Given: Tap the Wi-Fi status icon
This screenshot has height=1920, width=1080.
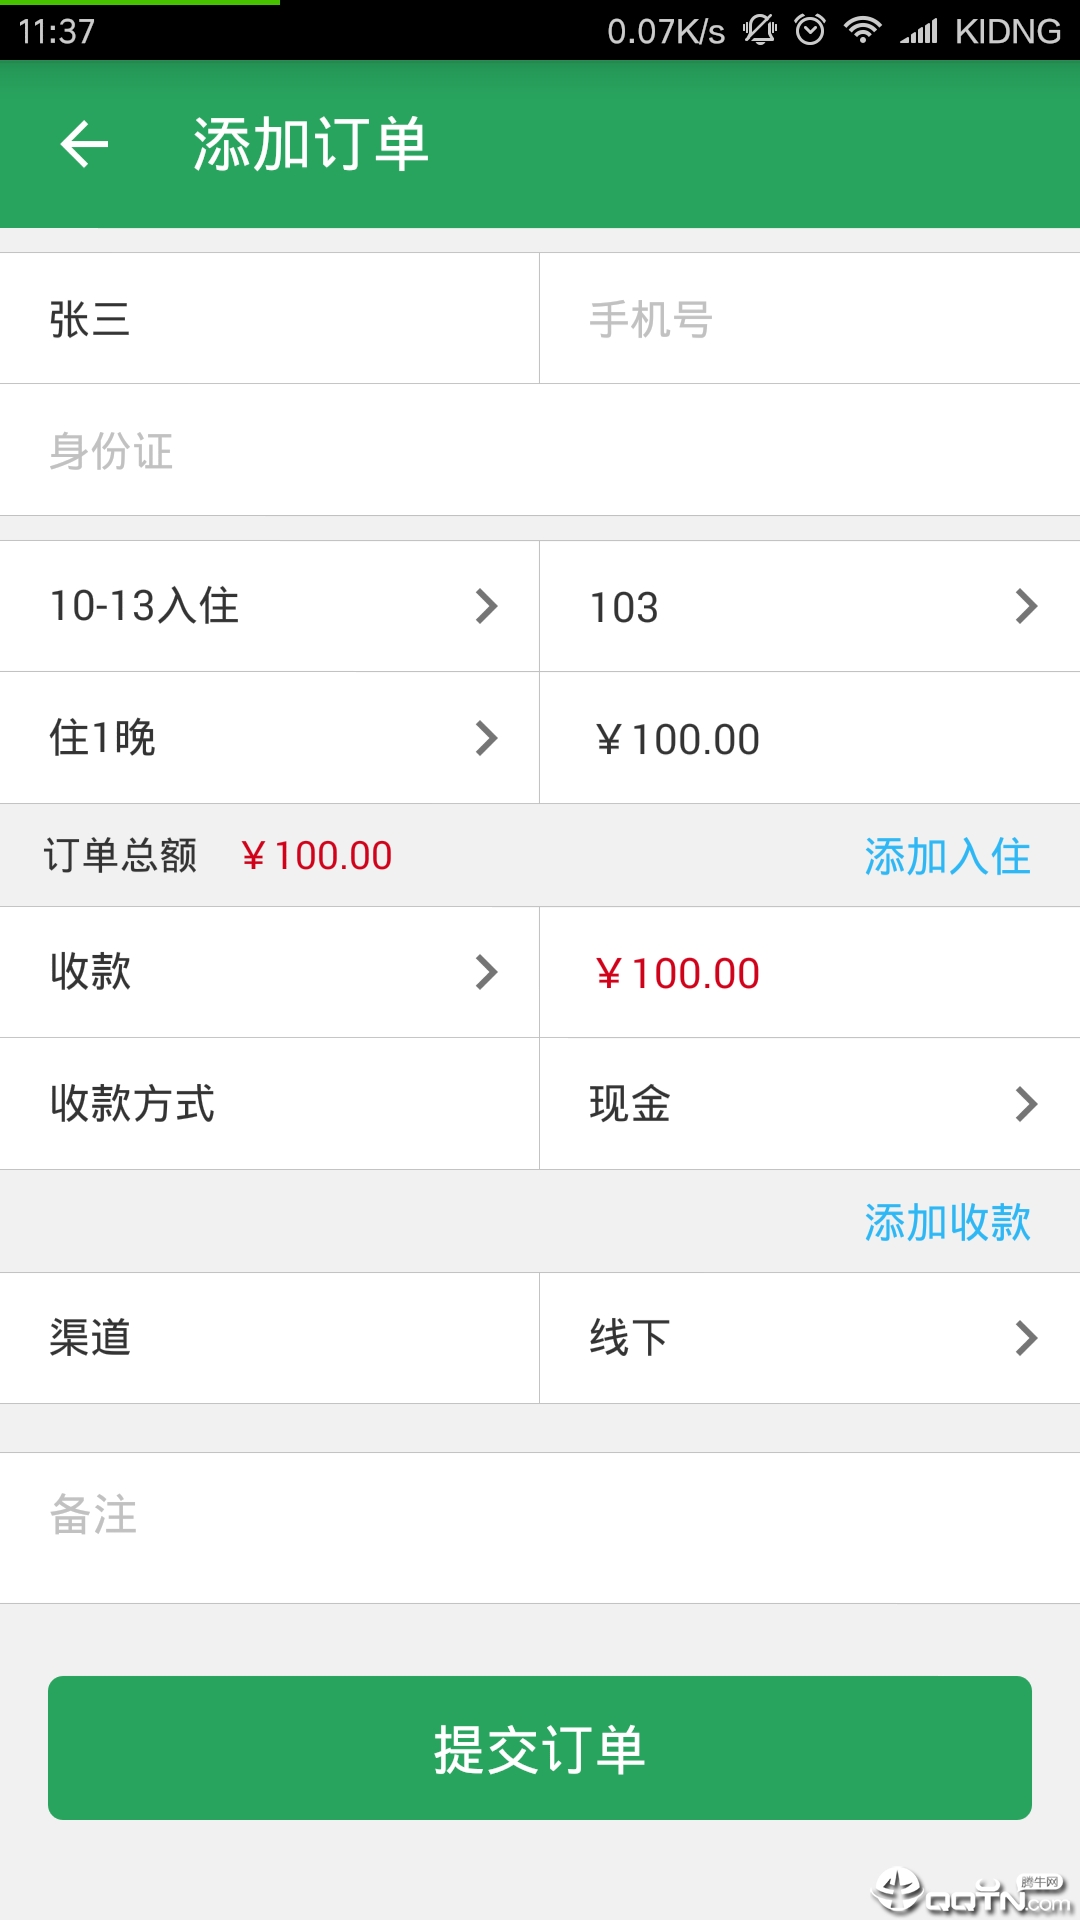Looking at the screenshot, I should (862, 30).
